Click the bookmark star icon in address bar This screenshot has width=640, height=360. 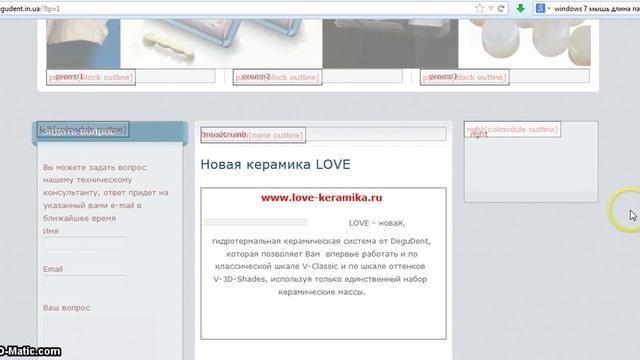point(480,8)
